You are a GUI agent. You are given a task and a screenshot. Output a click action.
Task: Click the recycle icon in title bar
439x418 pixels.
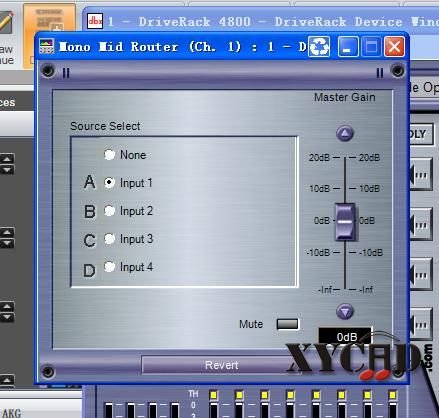click(319, 46)
